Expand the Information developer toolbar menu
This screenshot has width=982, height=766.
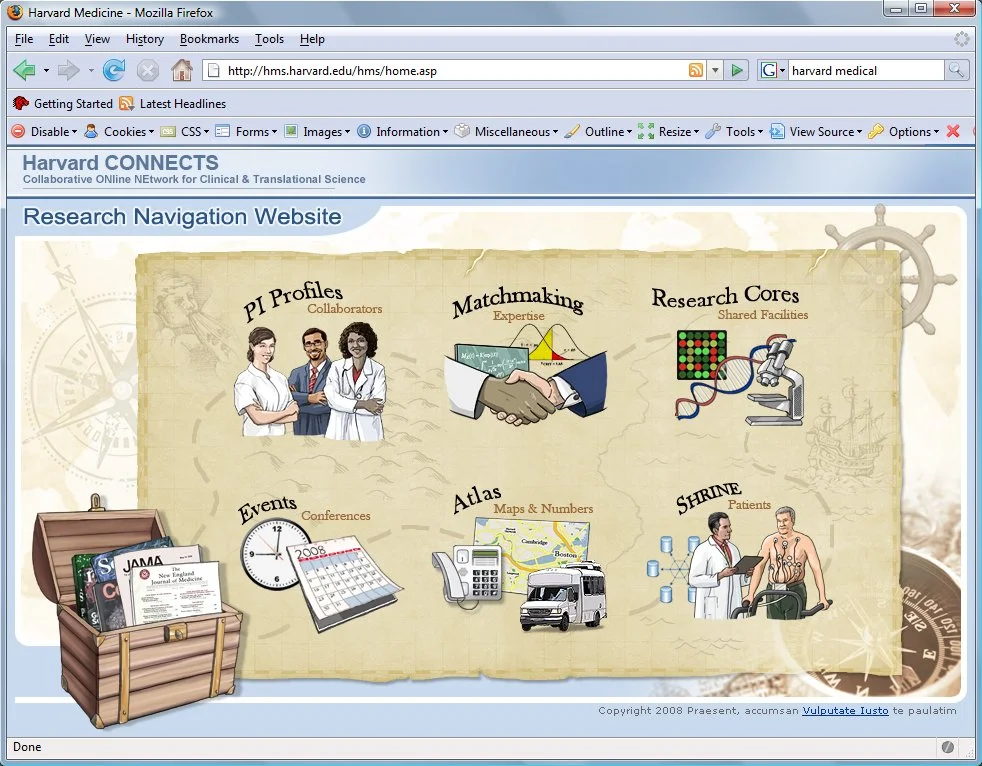(x=403, y=132)
